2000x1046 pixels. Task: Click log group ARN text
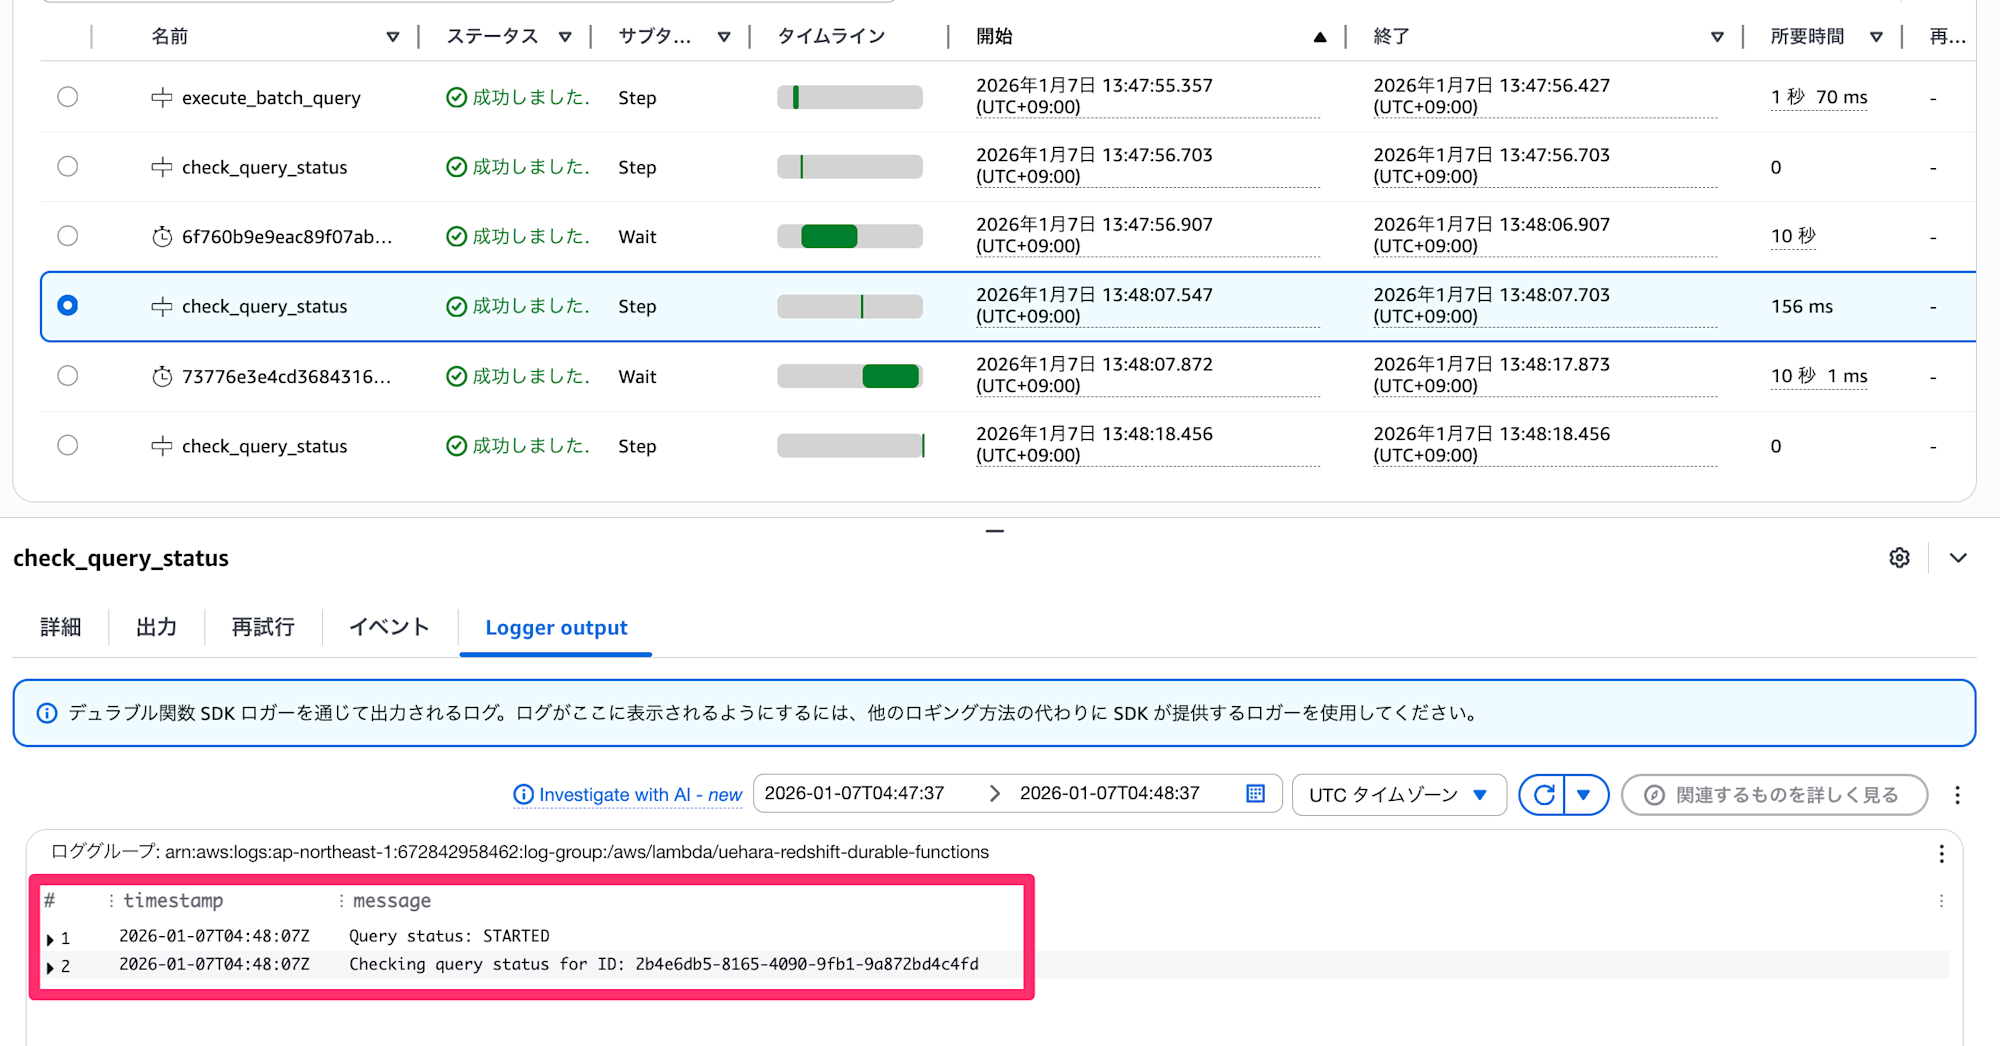[576, 852]
